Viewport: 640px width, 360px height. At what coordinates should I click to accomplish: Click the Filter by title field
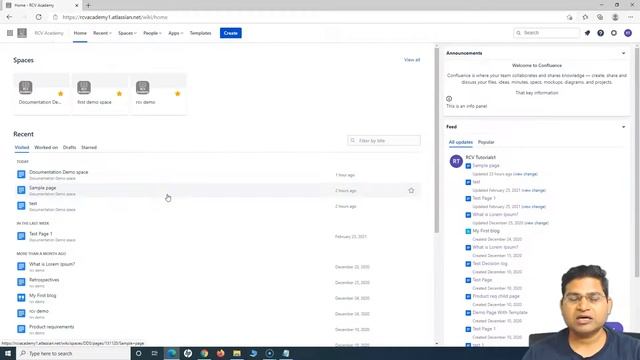(384, 140)
